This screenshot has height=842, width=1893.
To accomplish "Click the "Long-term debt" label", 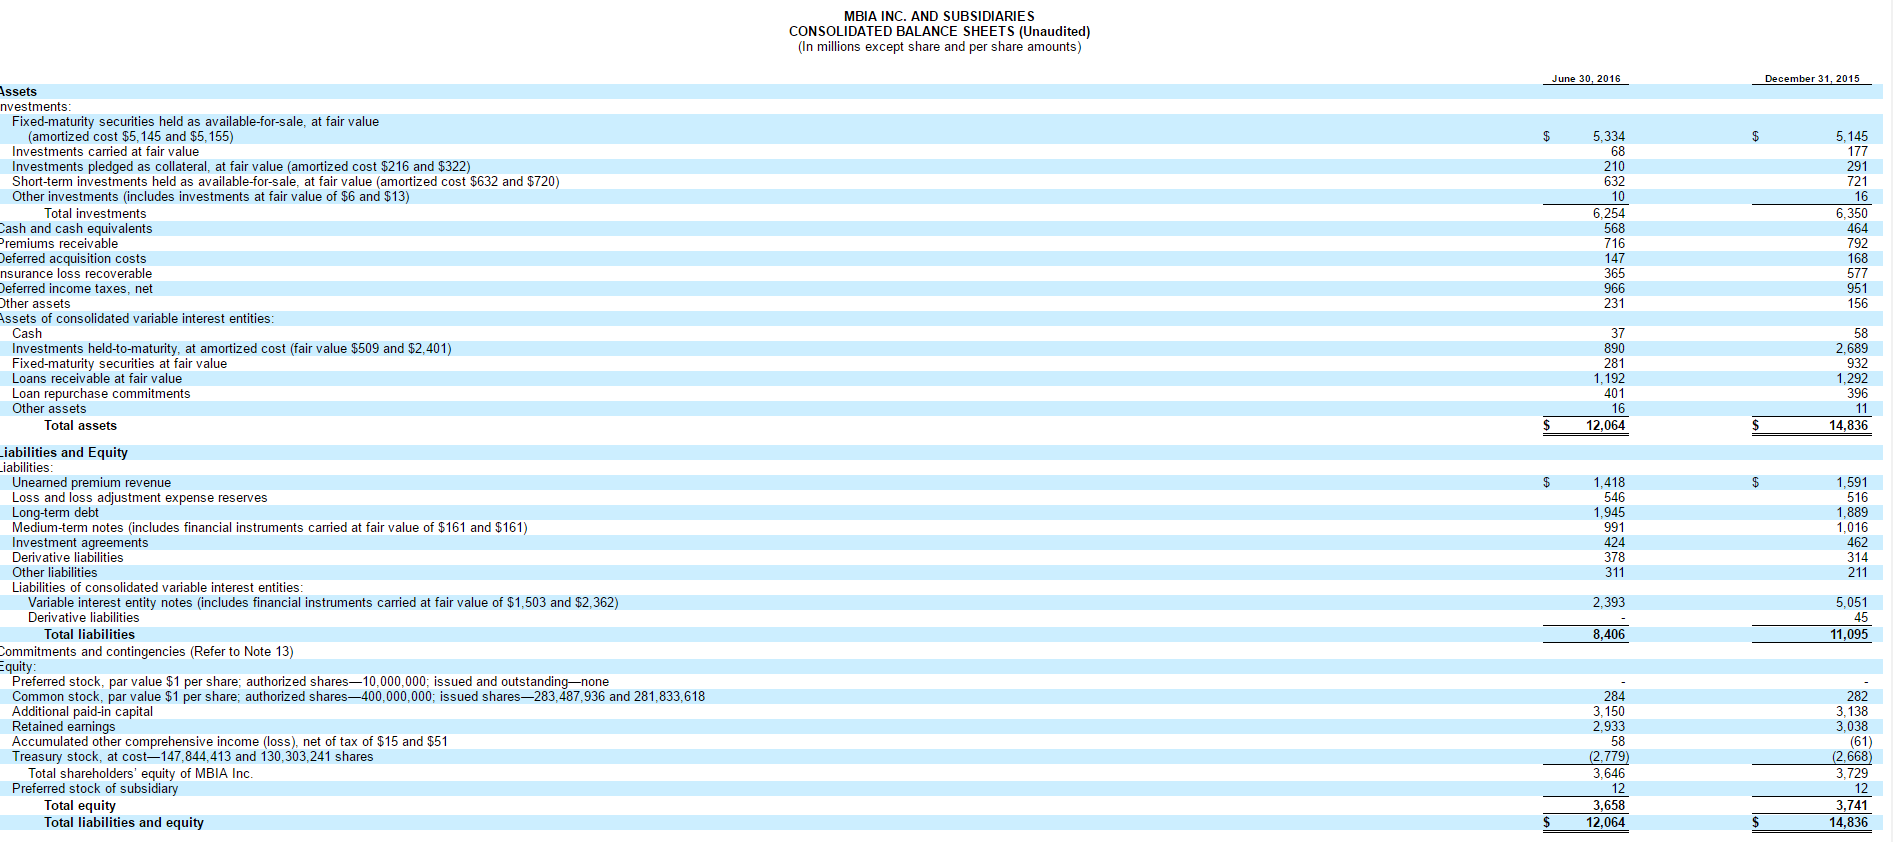I will click(x=55, y=512).
